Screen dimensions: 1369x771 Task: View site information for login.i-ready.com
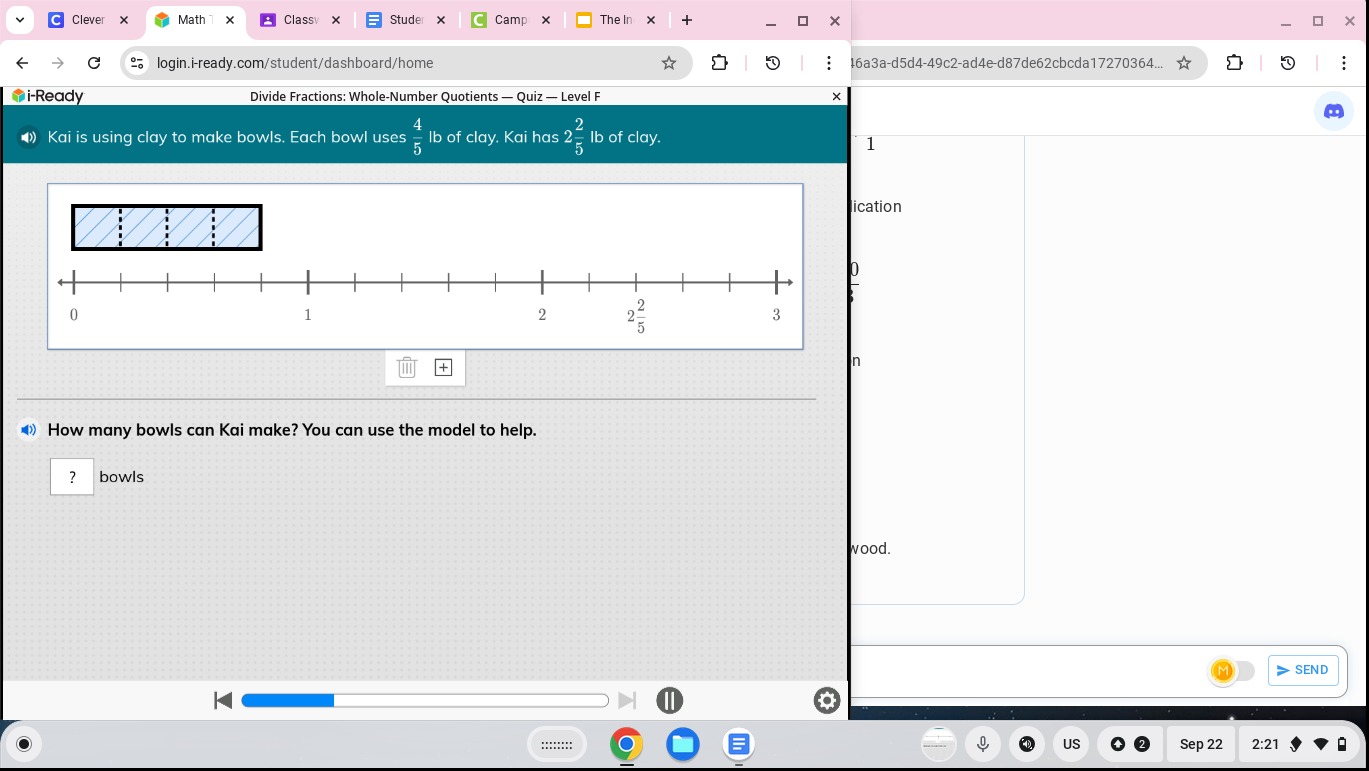[x=138, y=63]
